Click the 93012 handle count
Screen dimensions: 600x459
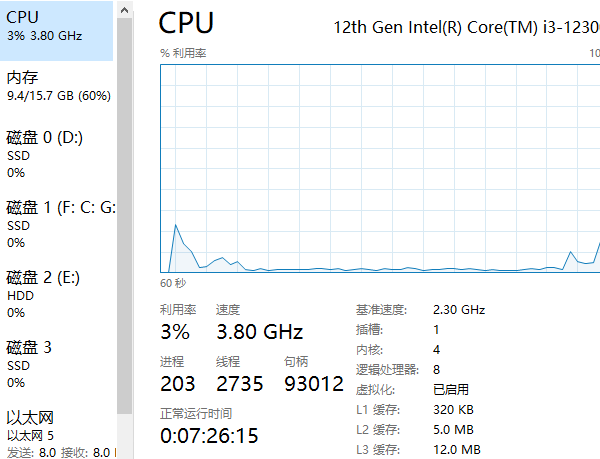point(314,384)
